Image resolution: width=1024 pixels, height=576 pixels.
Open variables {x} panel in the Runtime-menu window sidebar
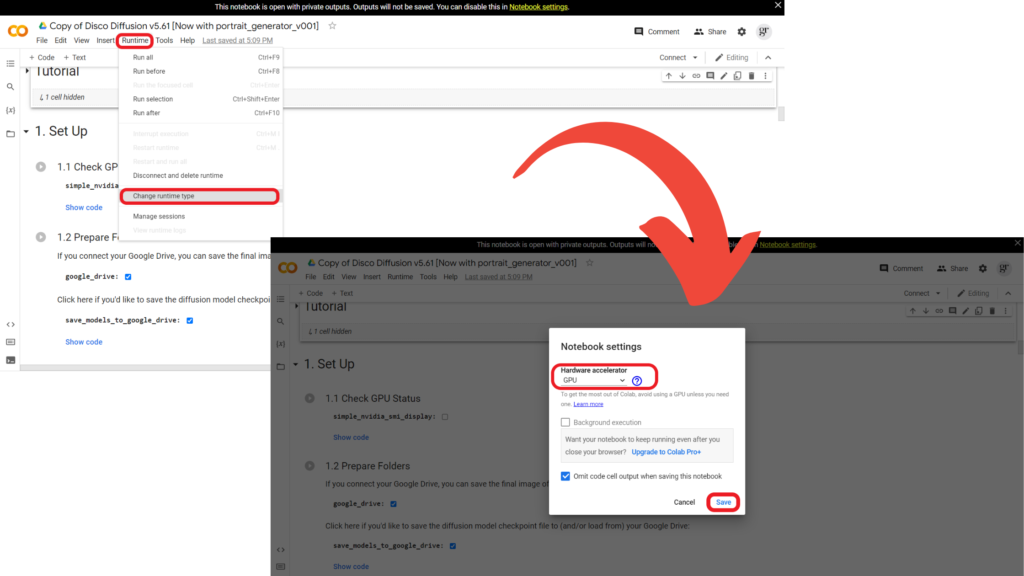click(x=10, y=110)
